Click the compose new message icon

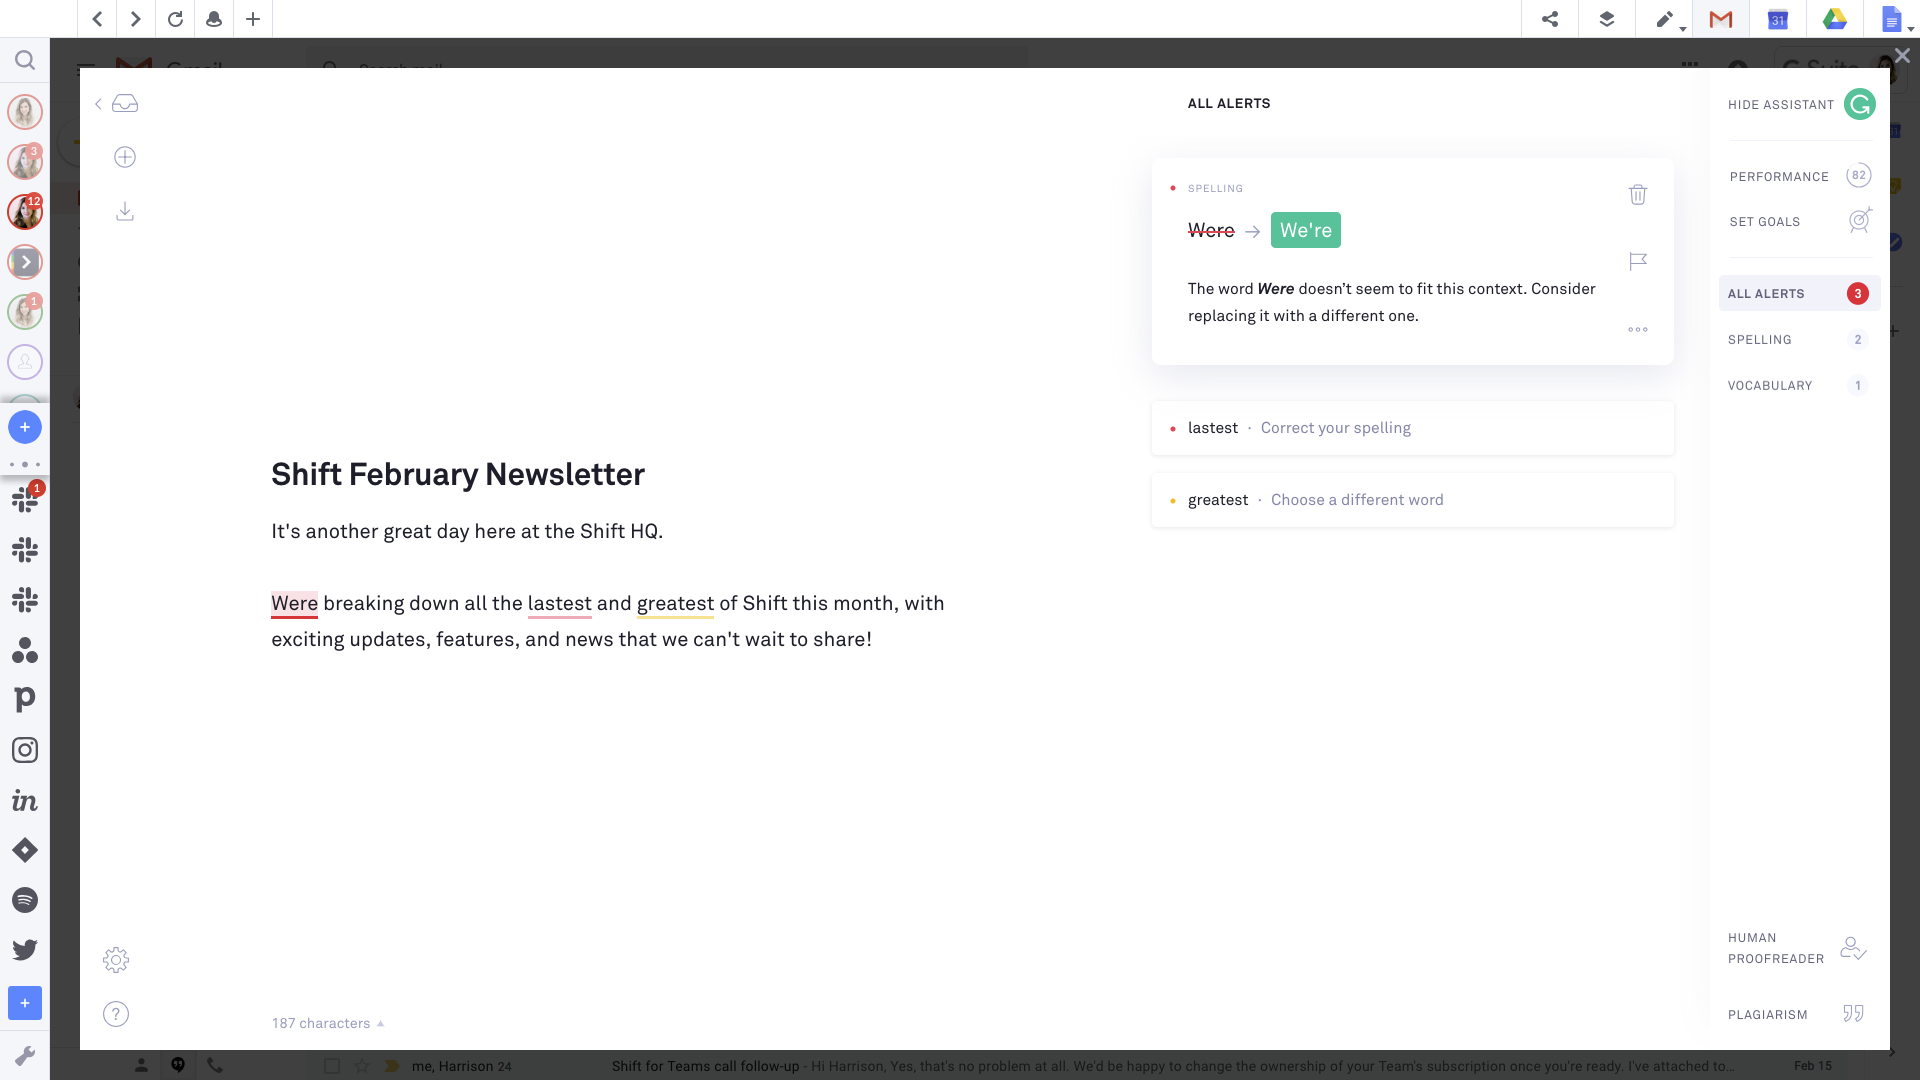coord(125,157)
